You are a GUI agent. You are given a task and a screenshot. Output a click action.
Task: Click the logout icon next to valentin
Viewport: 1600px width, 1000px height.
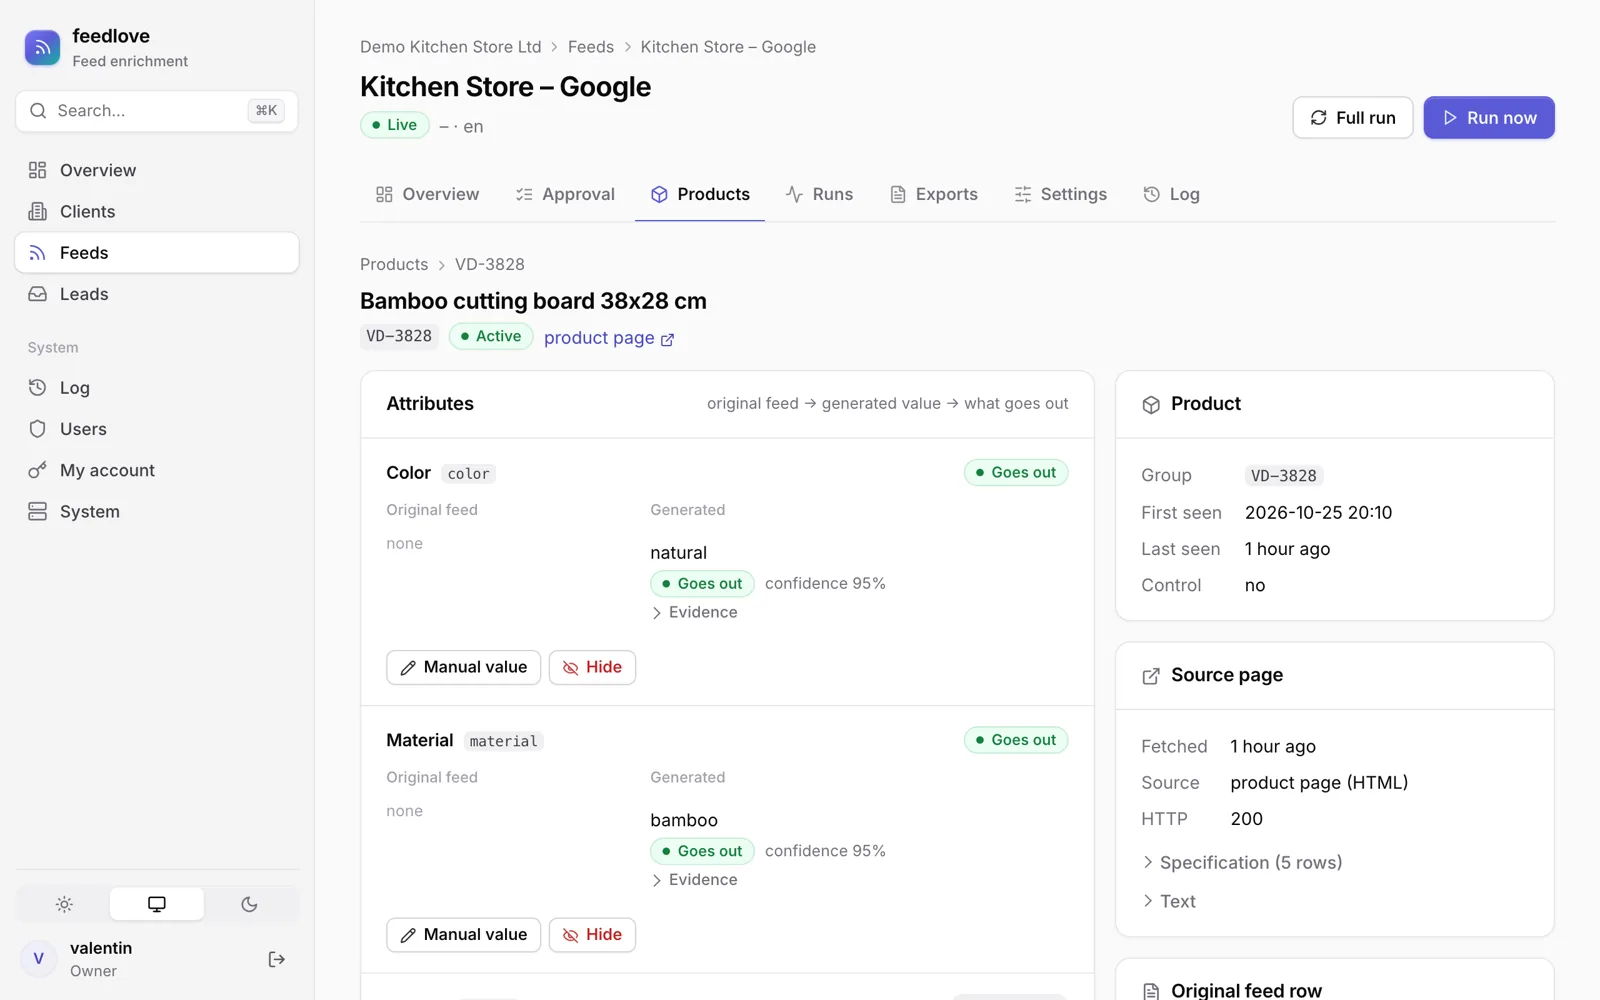pos(277,959)
